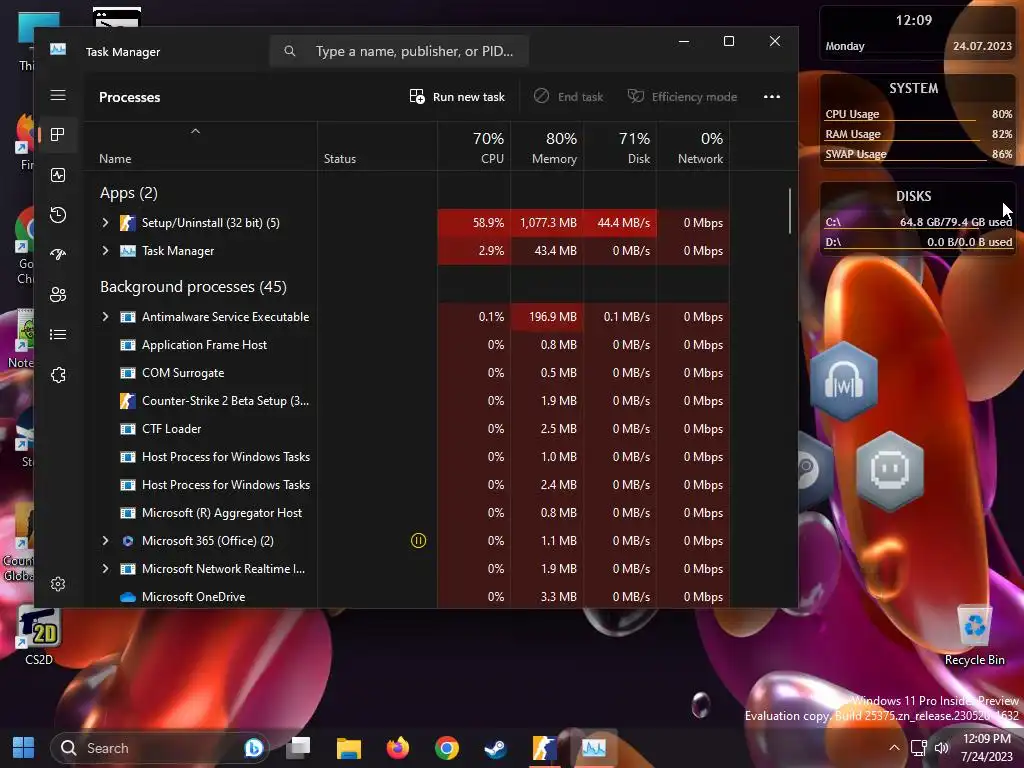Expand Microsoft Network Realtime process group

point(105,569)
